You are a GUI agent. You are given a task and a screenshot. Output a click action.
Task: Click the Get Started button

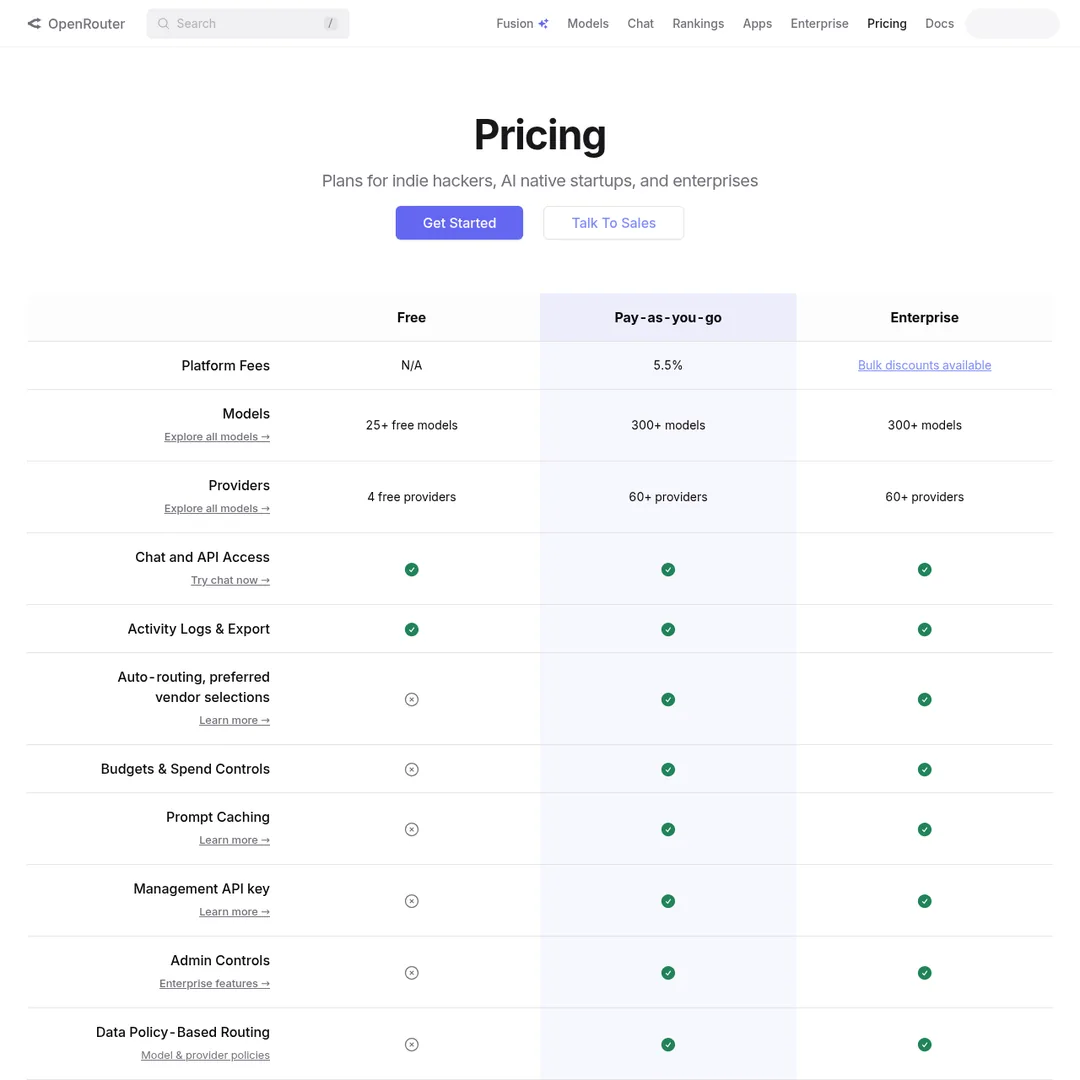(x=459, y=222)
